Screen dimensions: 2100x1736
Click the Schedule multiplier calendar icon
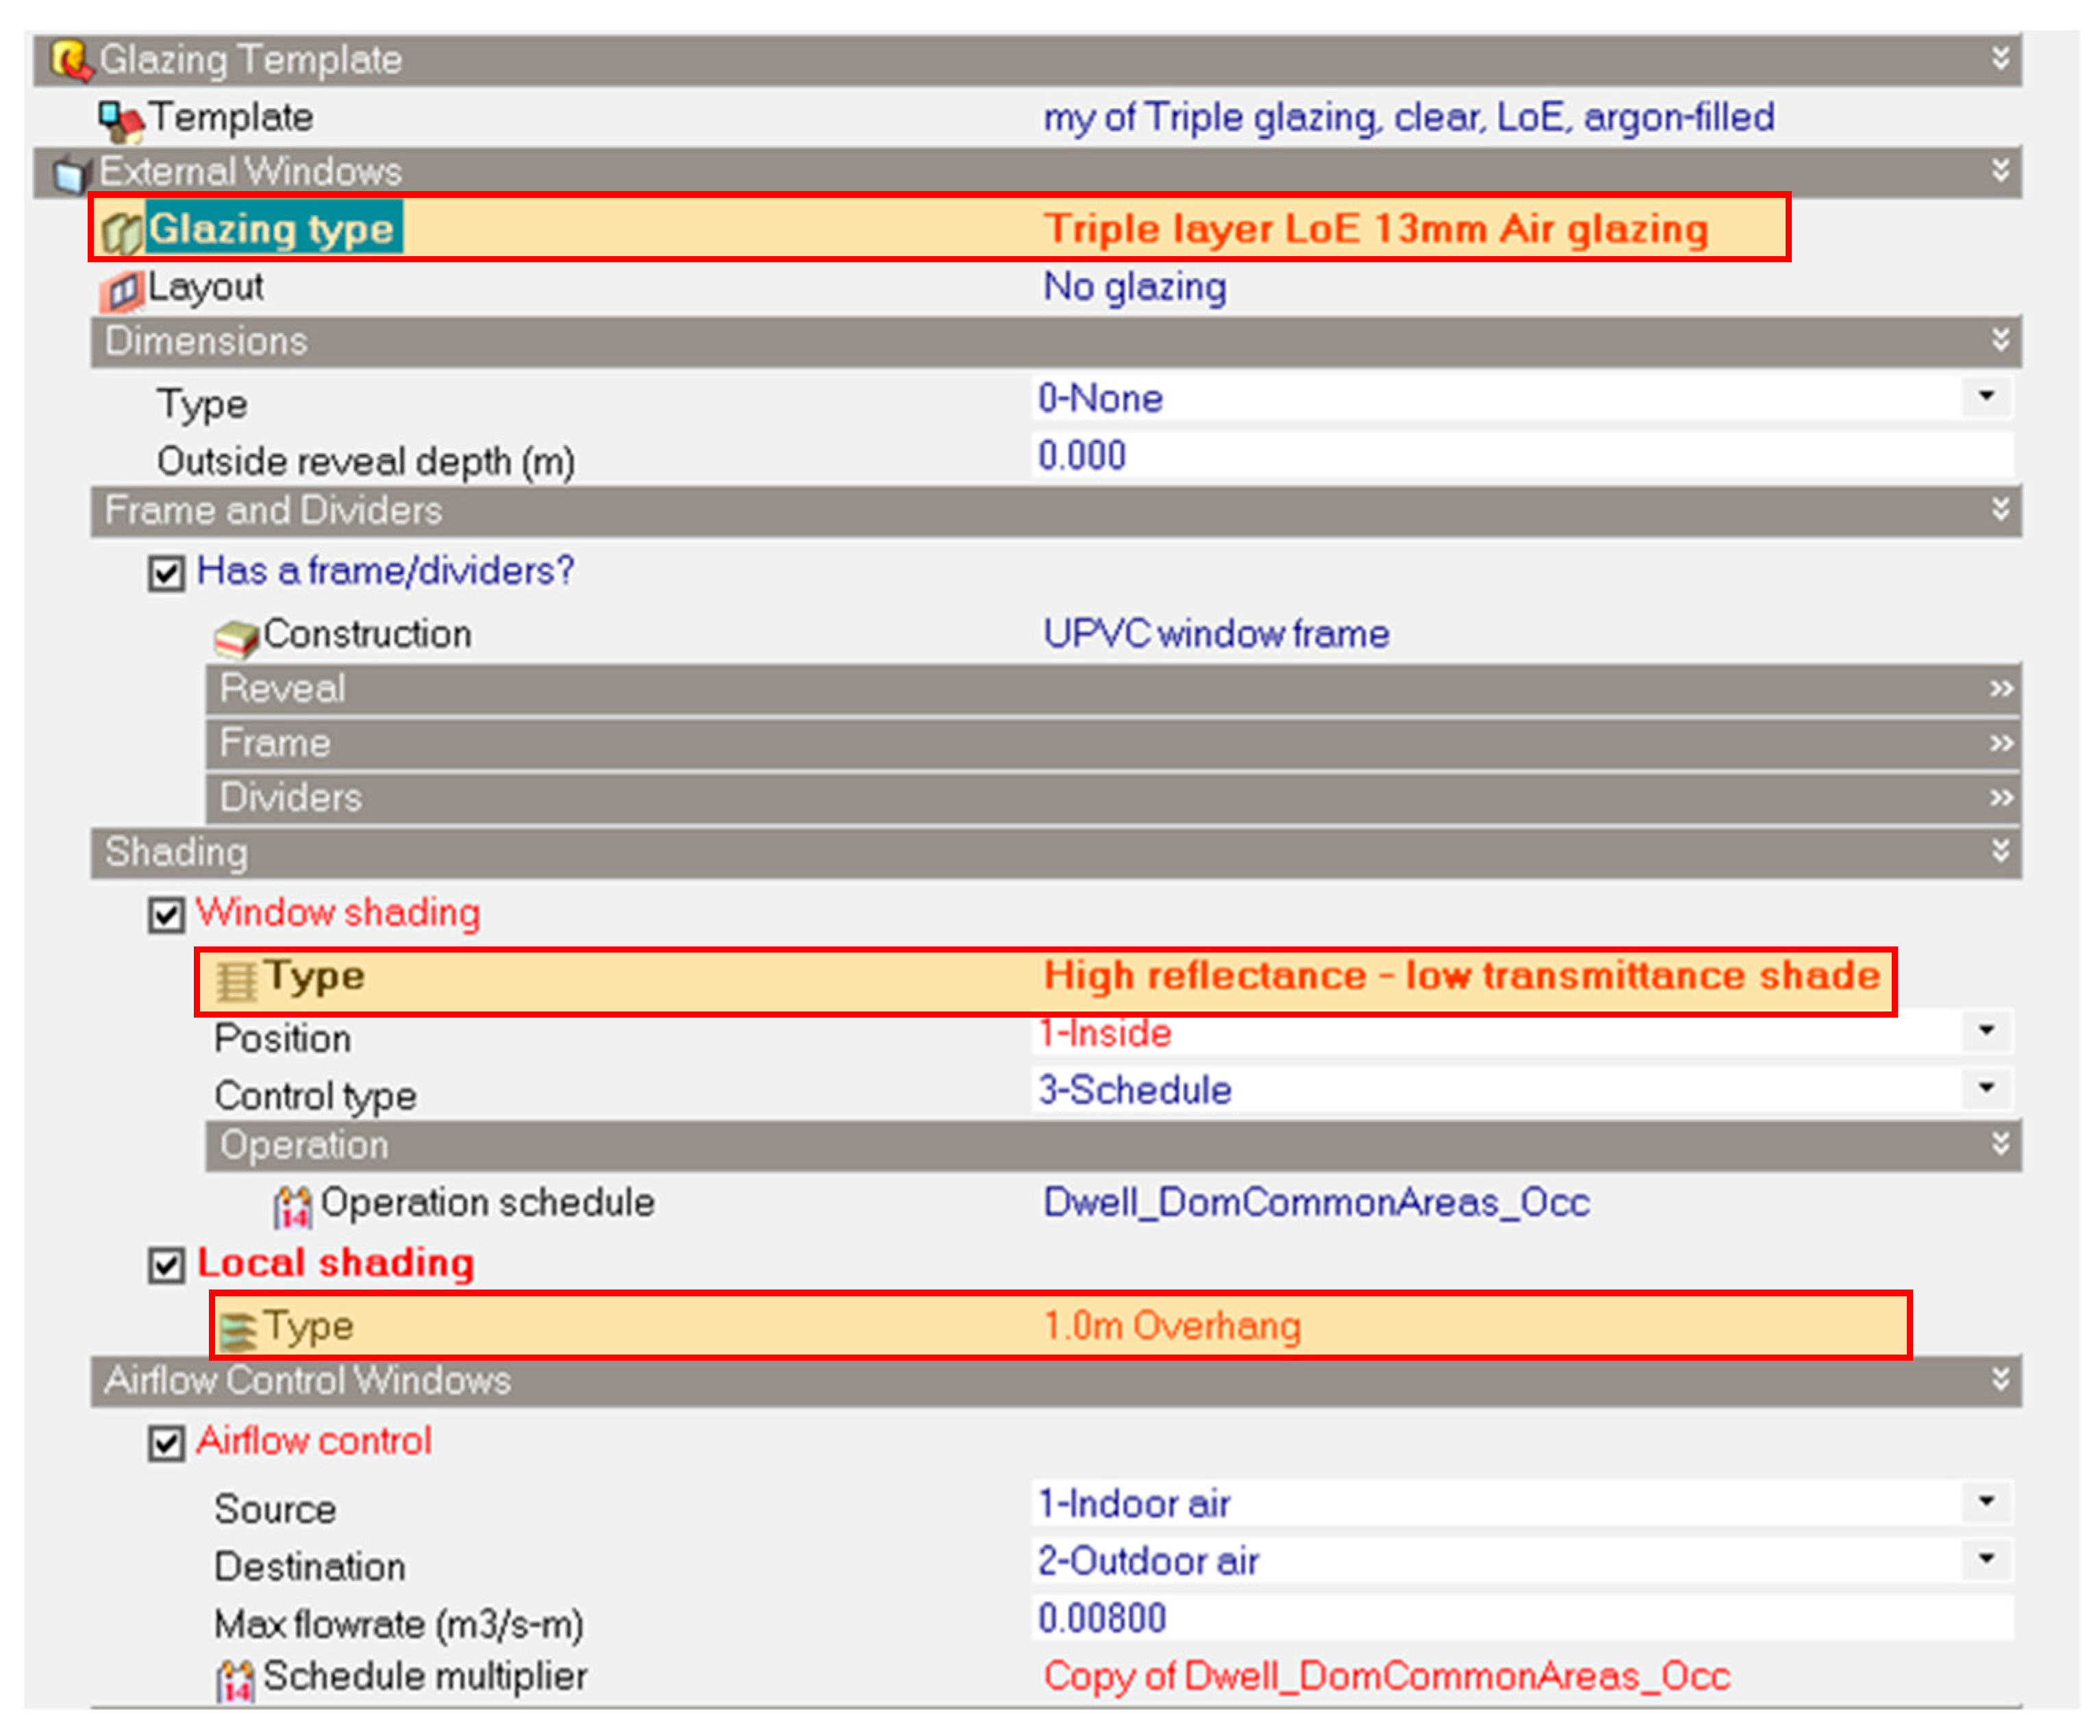click(236, 1680)
